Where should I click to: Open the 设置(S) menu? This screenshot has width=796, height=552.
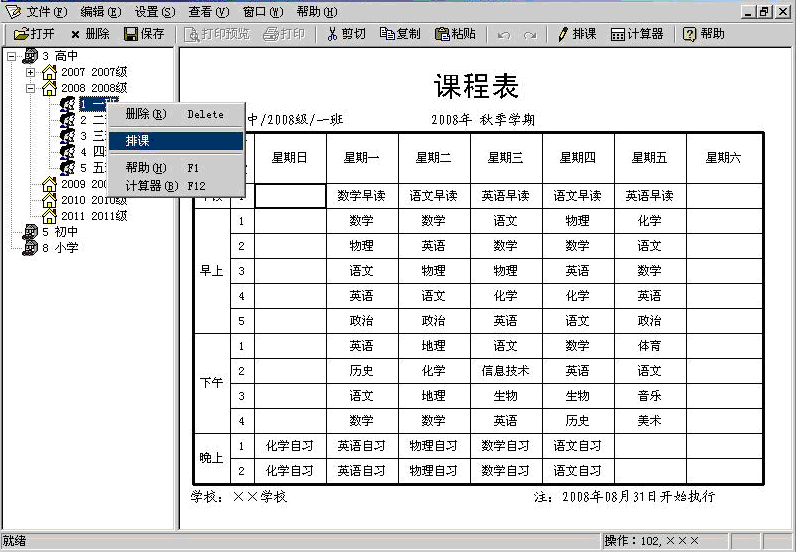[154, 12]
